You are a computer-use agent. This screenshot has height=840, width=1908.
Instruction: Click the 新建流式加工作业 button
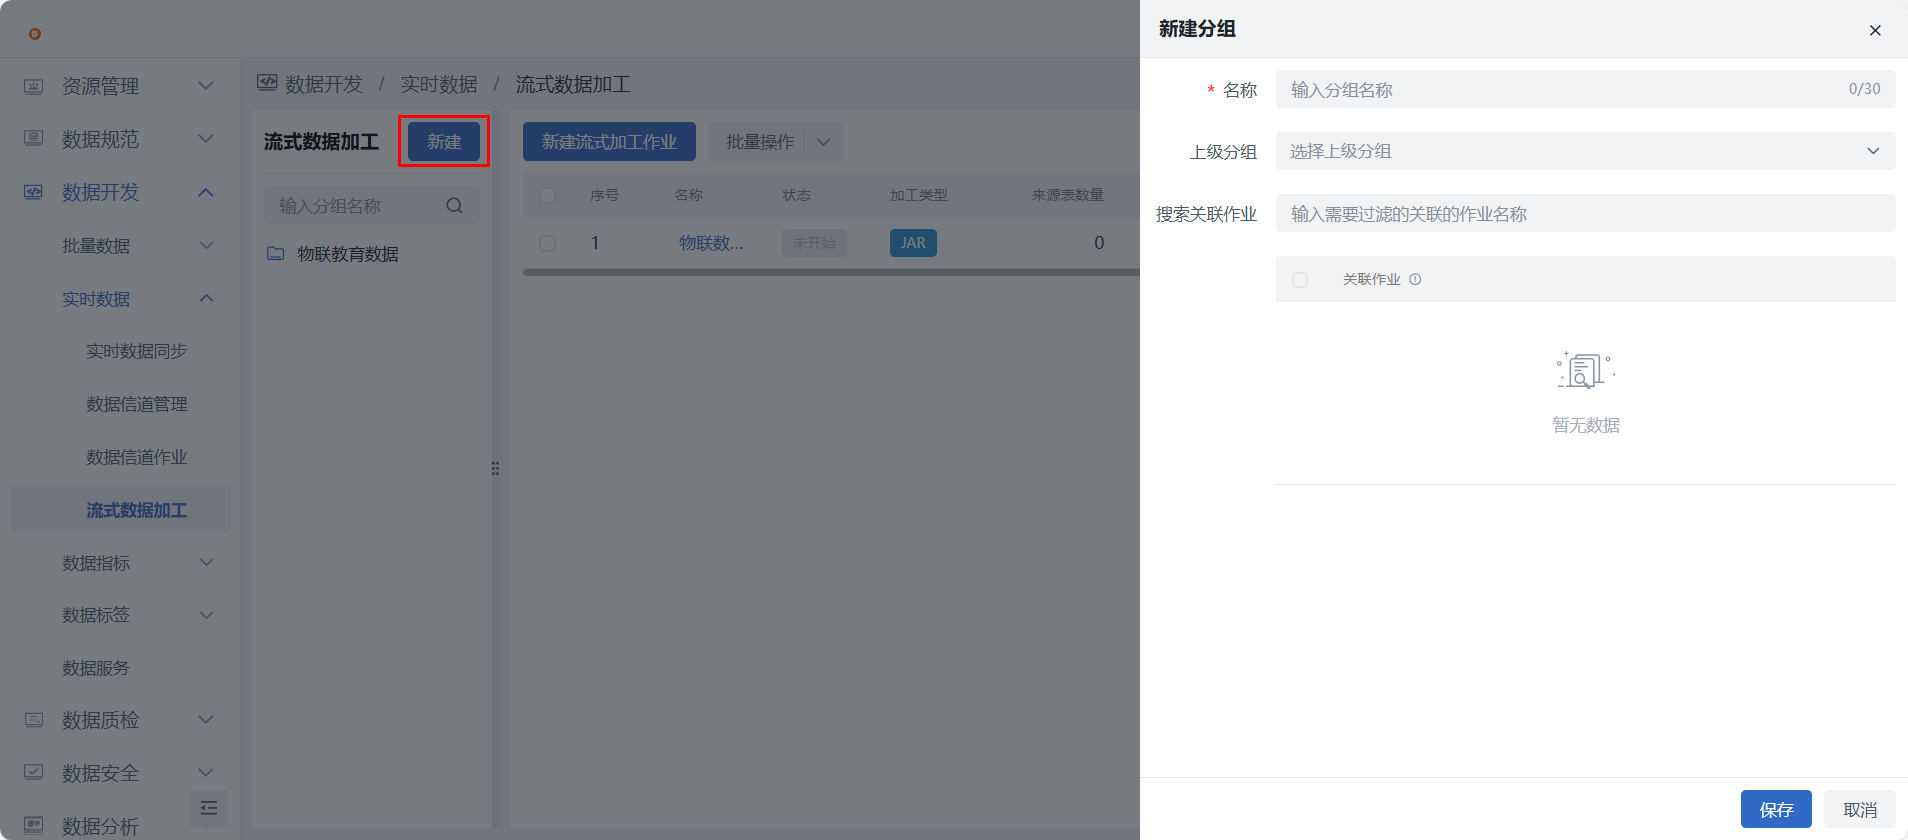609,142
